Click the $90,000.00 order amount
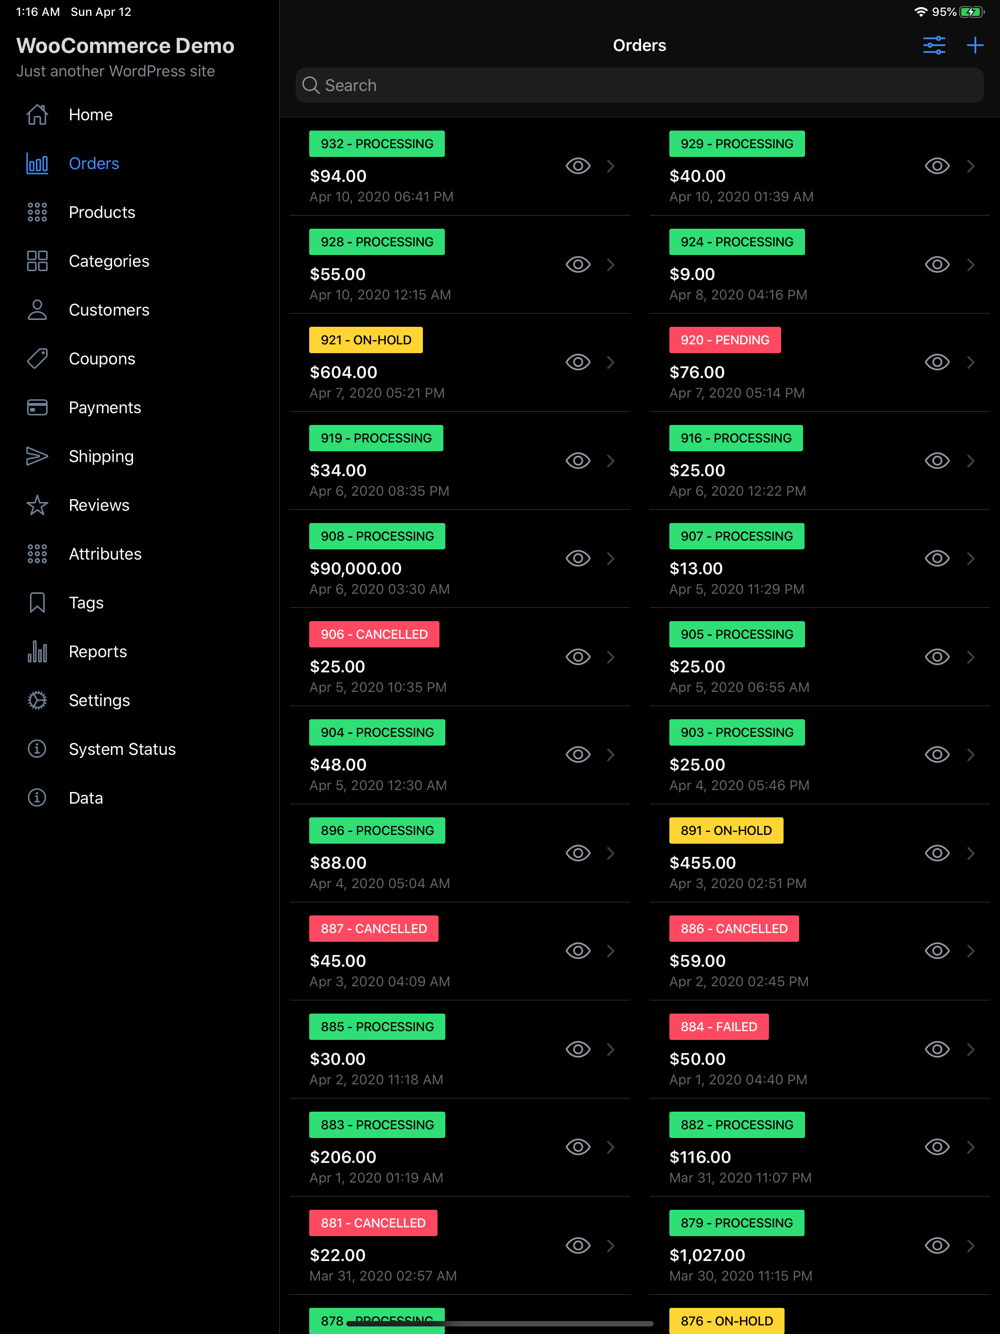 355,568
